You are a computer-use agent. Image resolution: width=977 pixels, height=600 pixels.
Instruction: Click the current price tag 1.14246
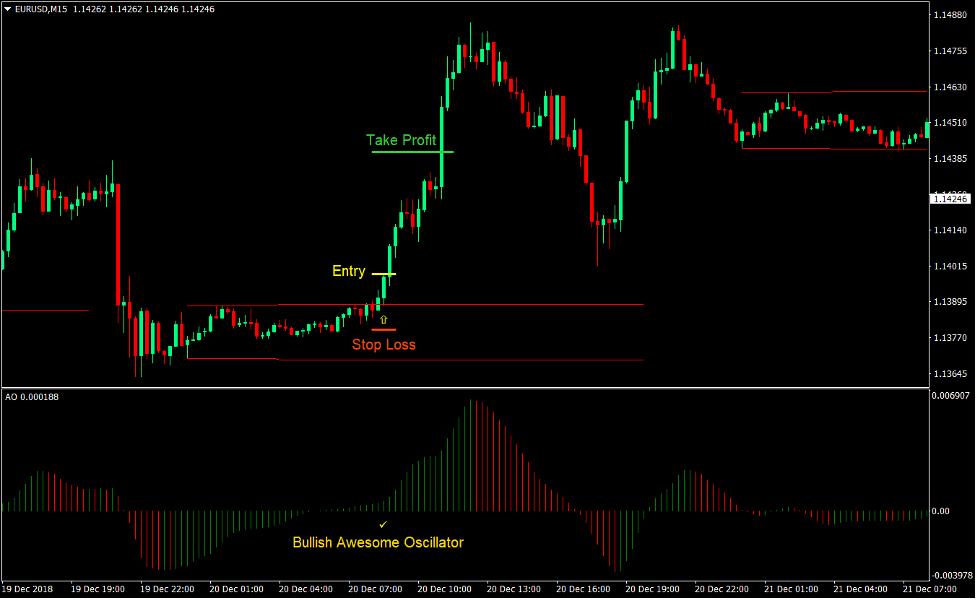[x=948, y=198]
